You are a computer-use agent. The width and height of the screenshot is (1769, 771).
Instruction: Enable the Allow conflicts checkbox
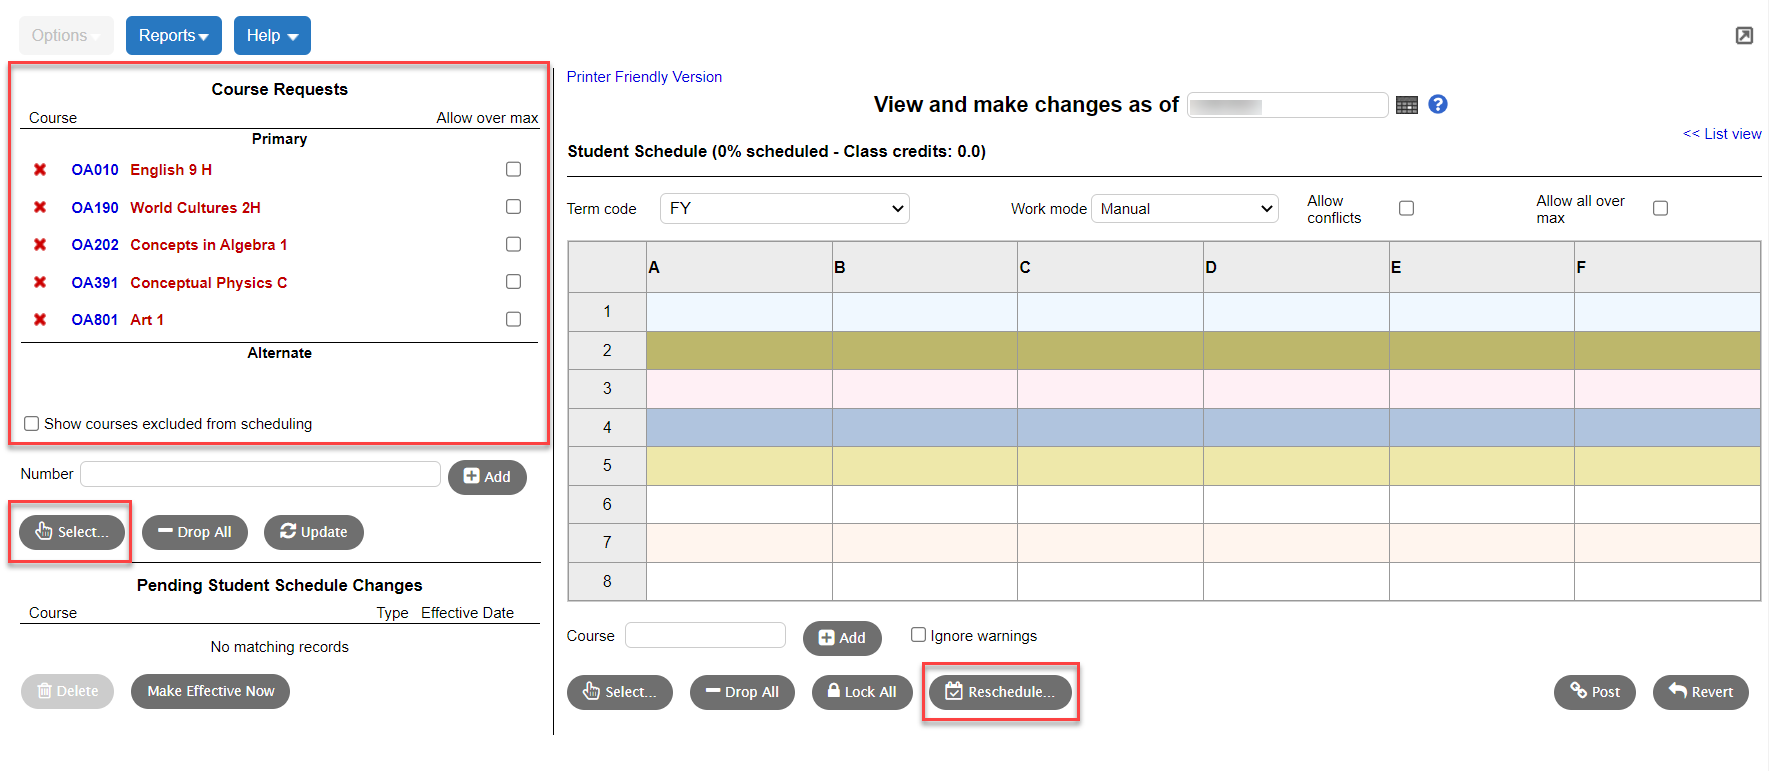click(x=1407, y=207)
